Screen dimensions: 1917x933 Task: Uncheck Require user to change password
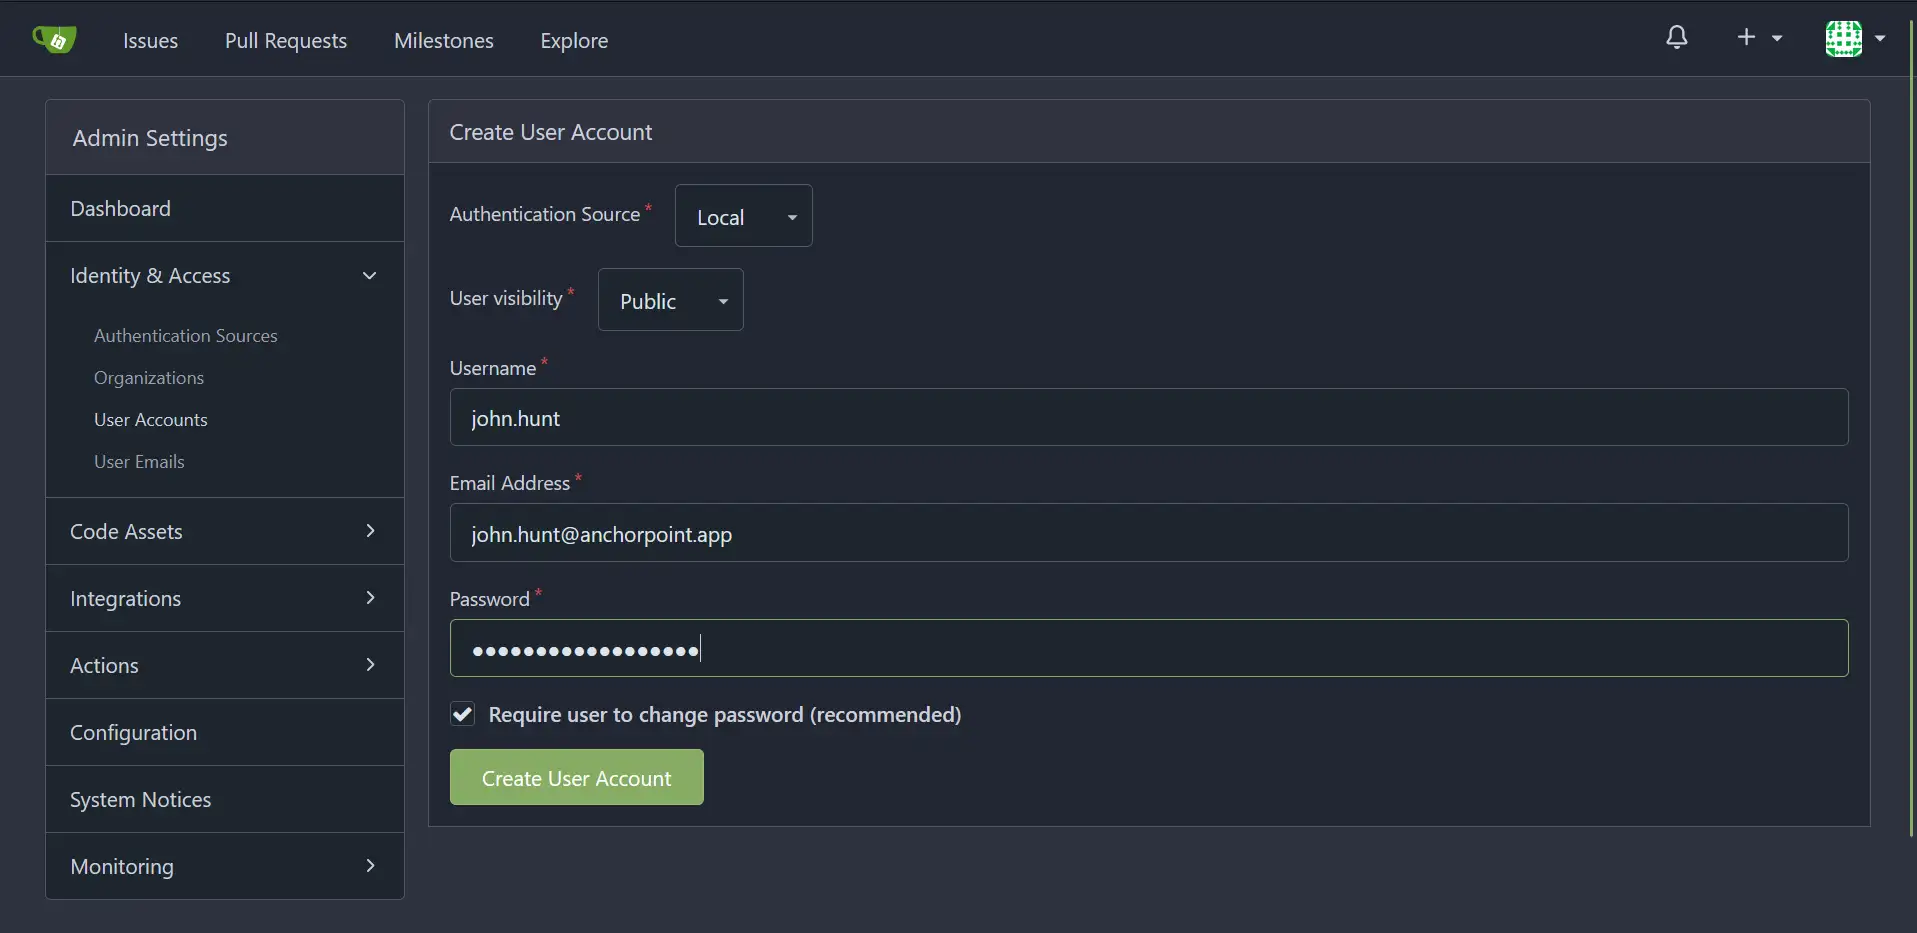[462, 714]
